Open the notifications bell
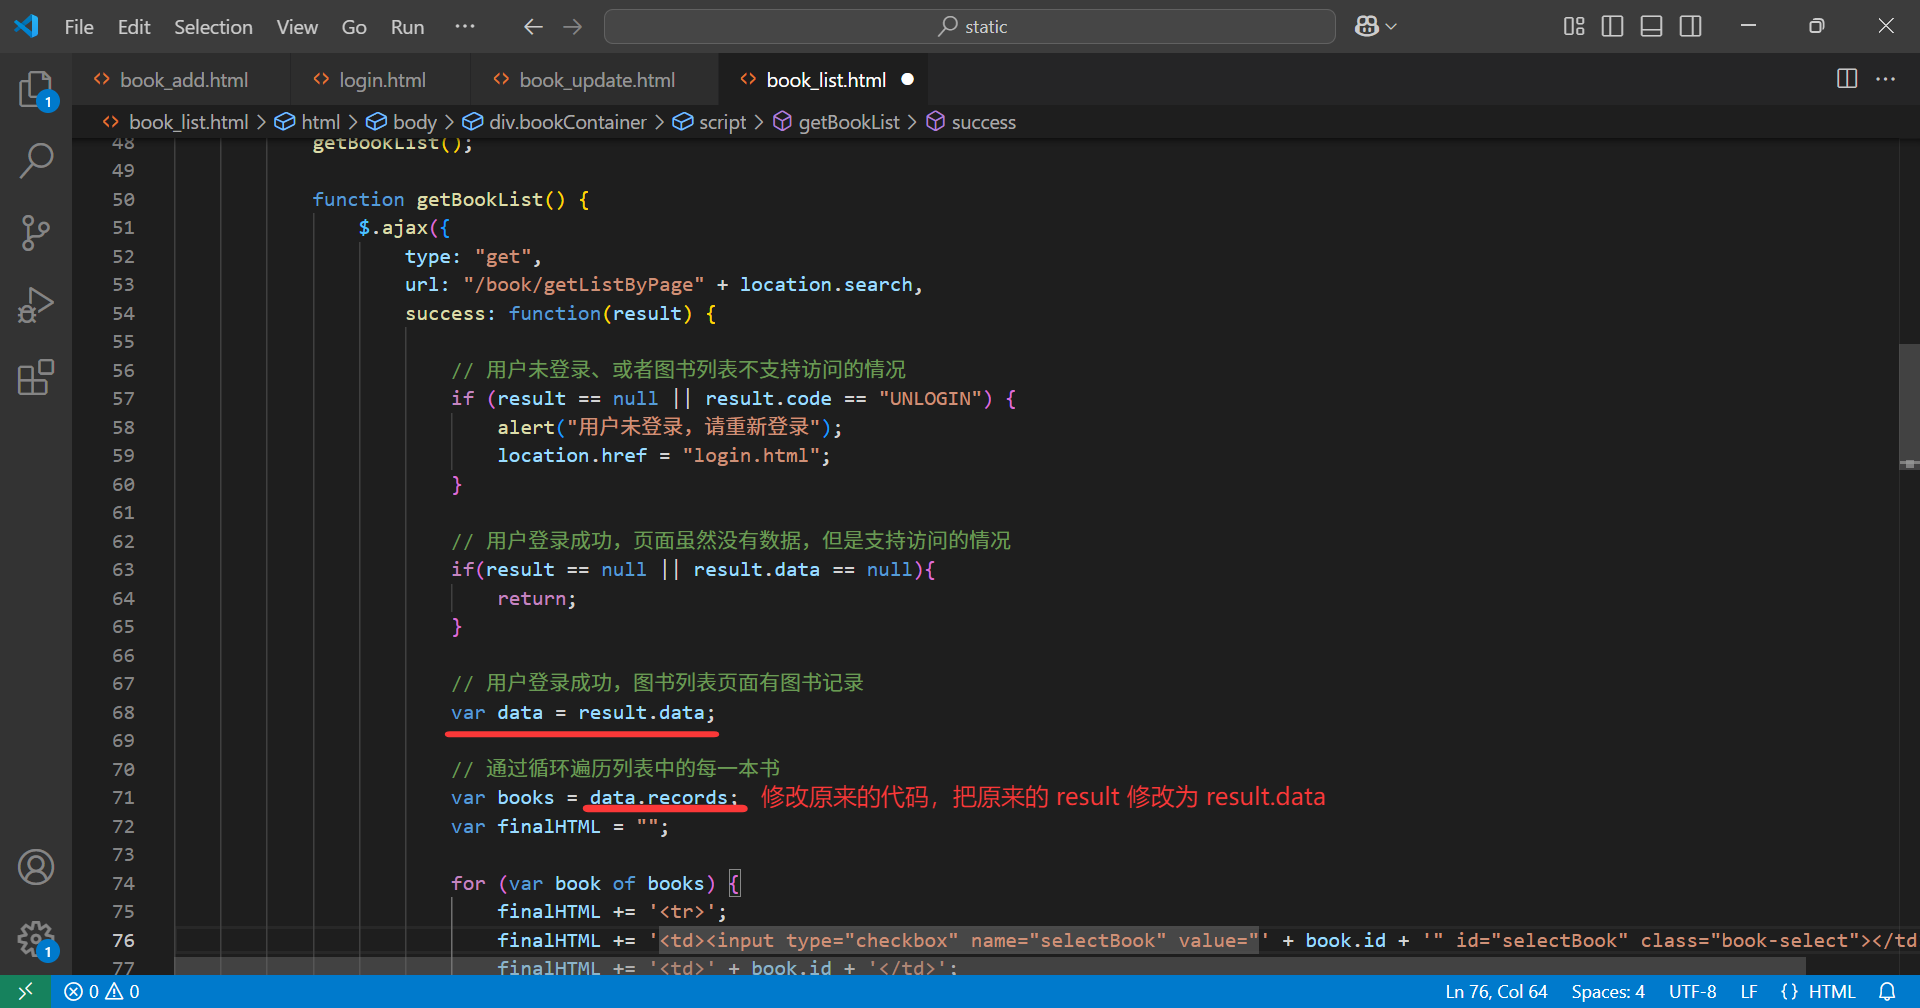The width and height of the screenshot is (1920, 1008). pyautogui.click(x=1887, y=991)
